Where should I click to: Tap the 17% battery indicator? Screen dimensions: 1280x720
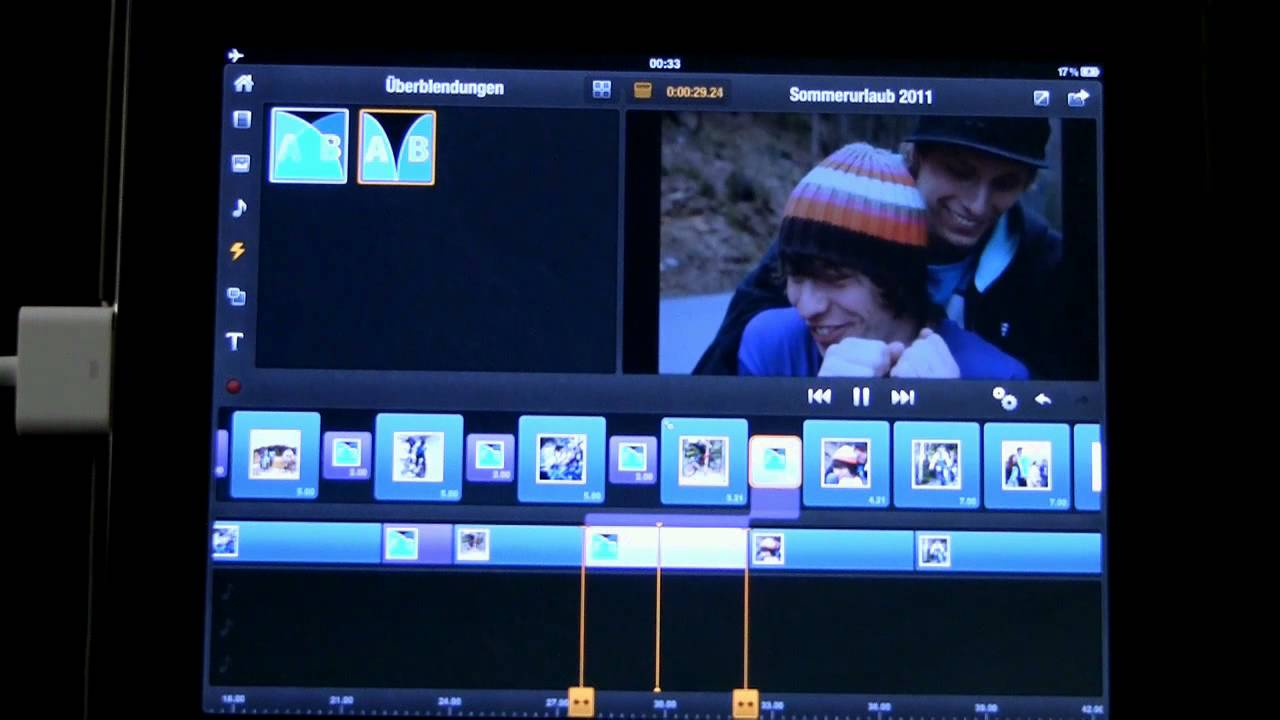click(1078, 72)
